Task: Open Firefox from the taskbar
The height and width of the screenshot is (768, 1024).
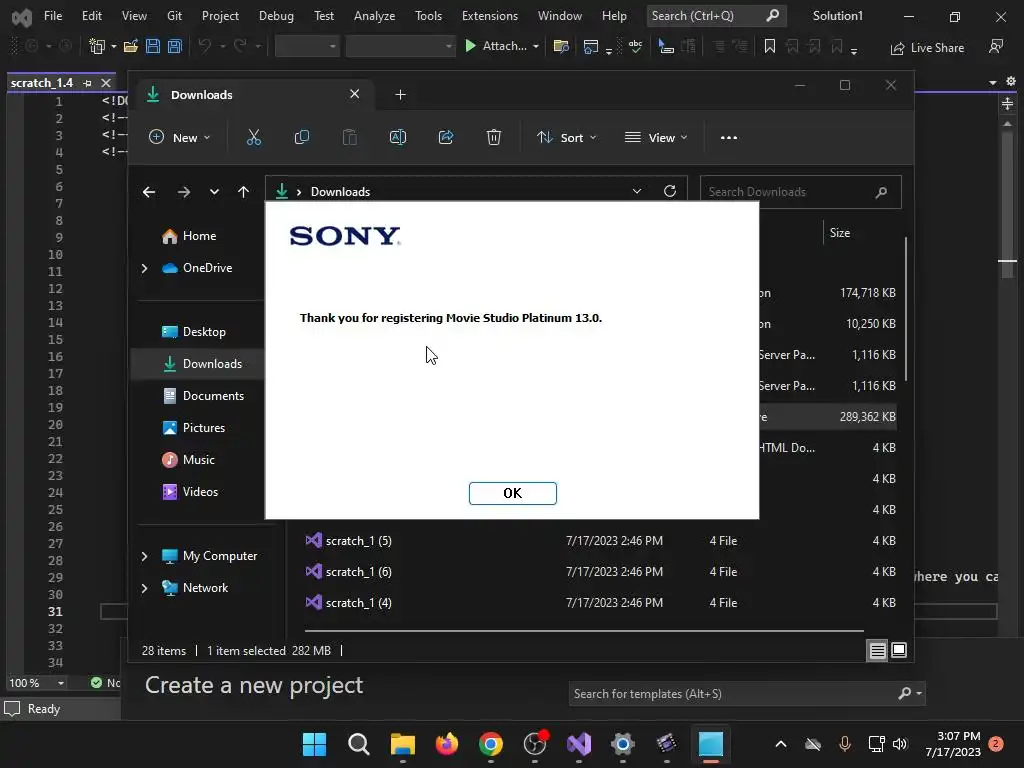Action: pyautogui.click(x=447, y=744)
